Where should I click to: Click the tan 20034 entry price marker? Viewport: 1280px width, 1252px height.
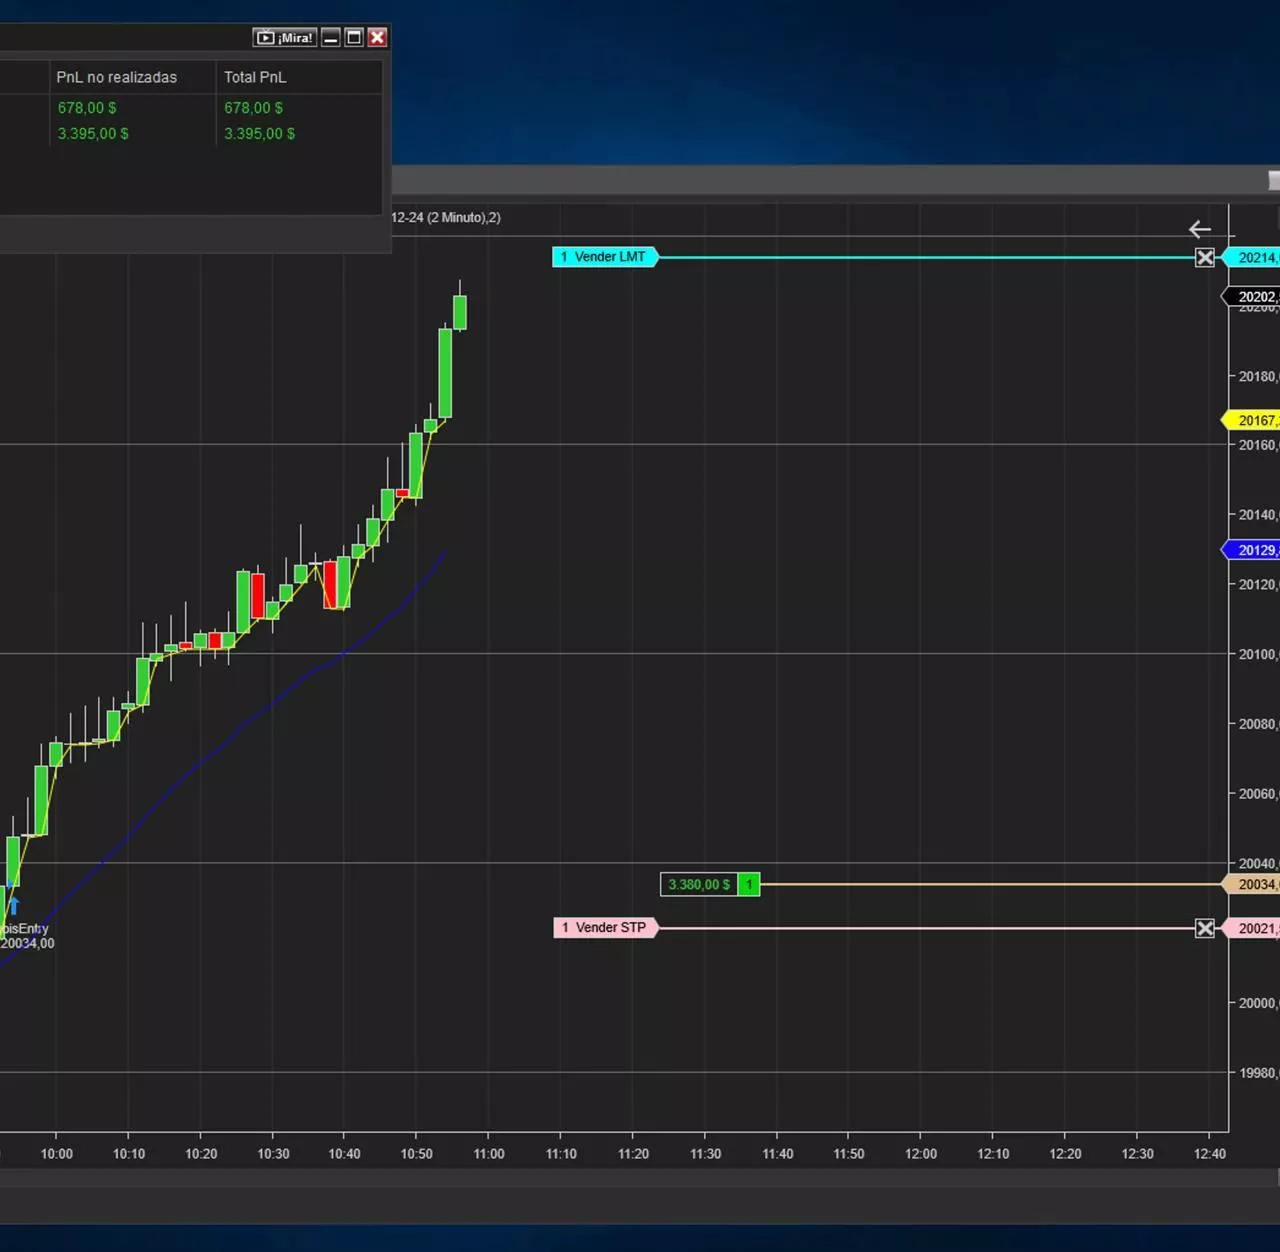click(1254, 885)
